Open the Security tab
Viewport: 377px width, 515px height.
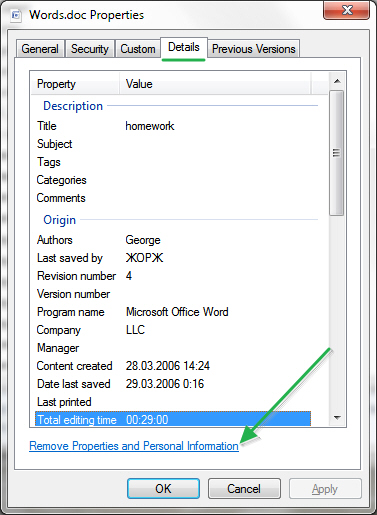point(90,49)
